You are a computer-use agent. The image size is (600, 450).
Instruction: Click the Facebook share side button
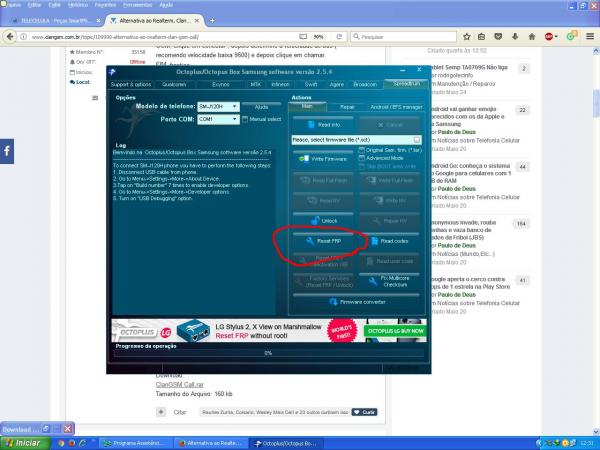[x=7, y=151]
